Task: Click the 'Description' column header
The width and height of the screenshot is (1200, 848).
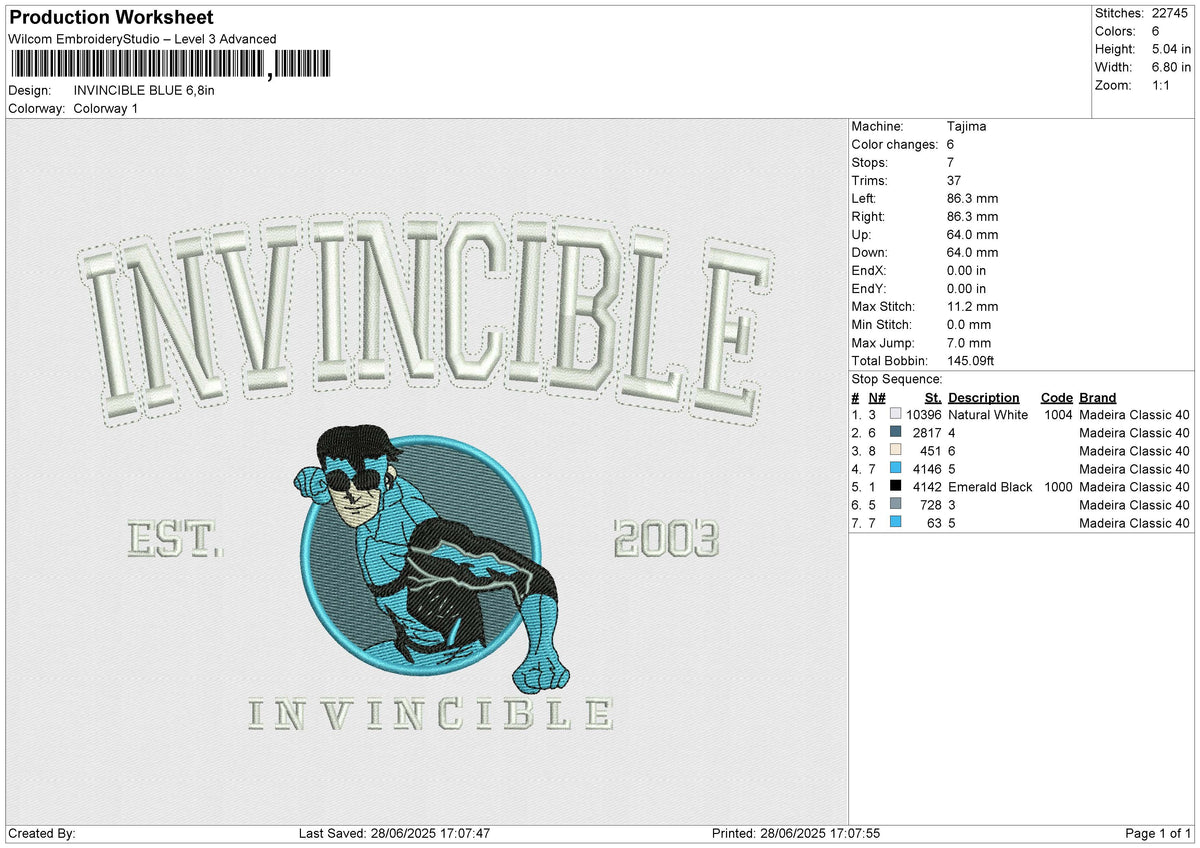Action: (x=984, y=397)
